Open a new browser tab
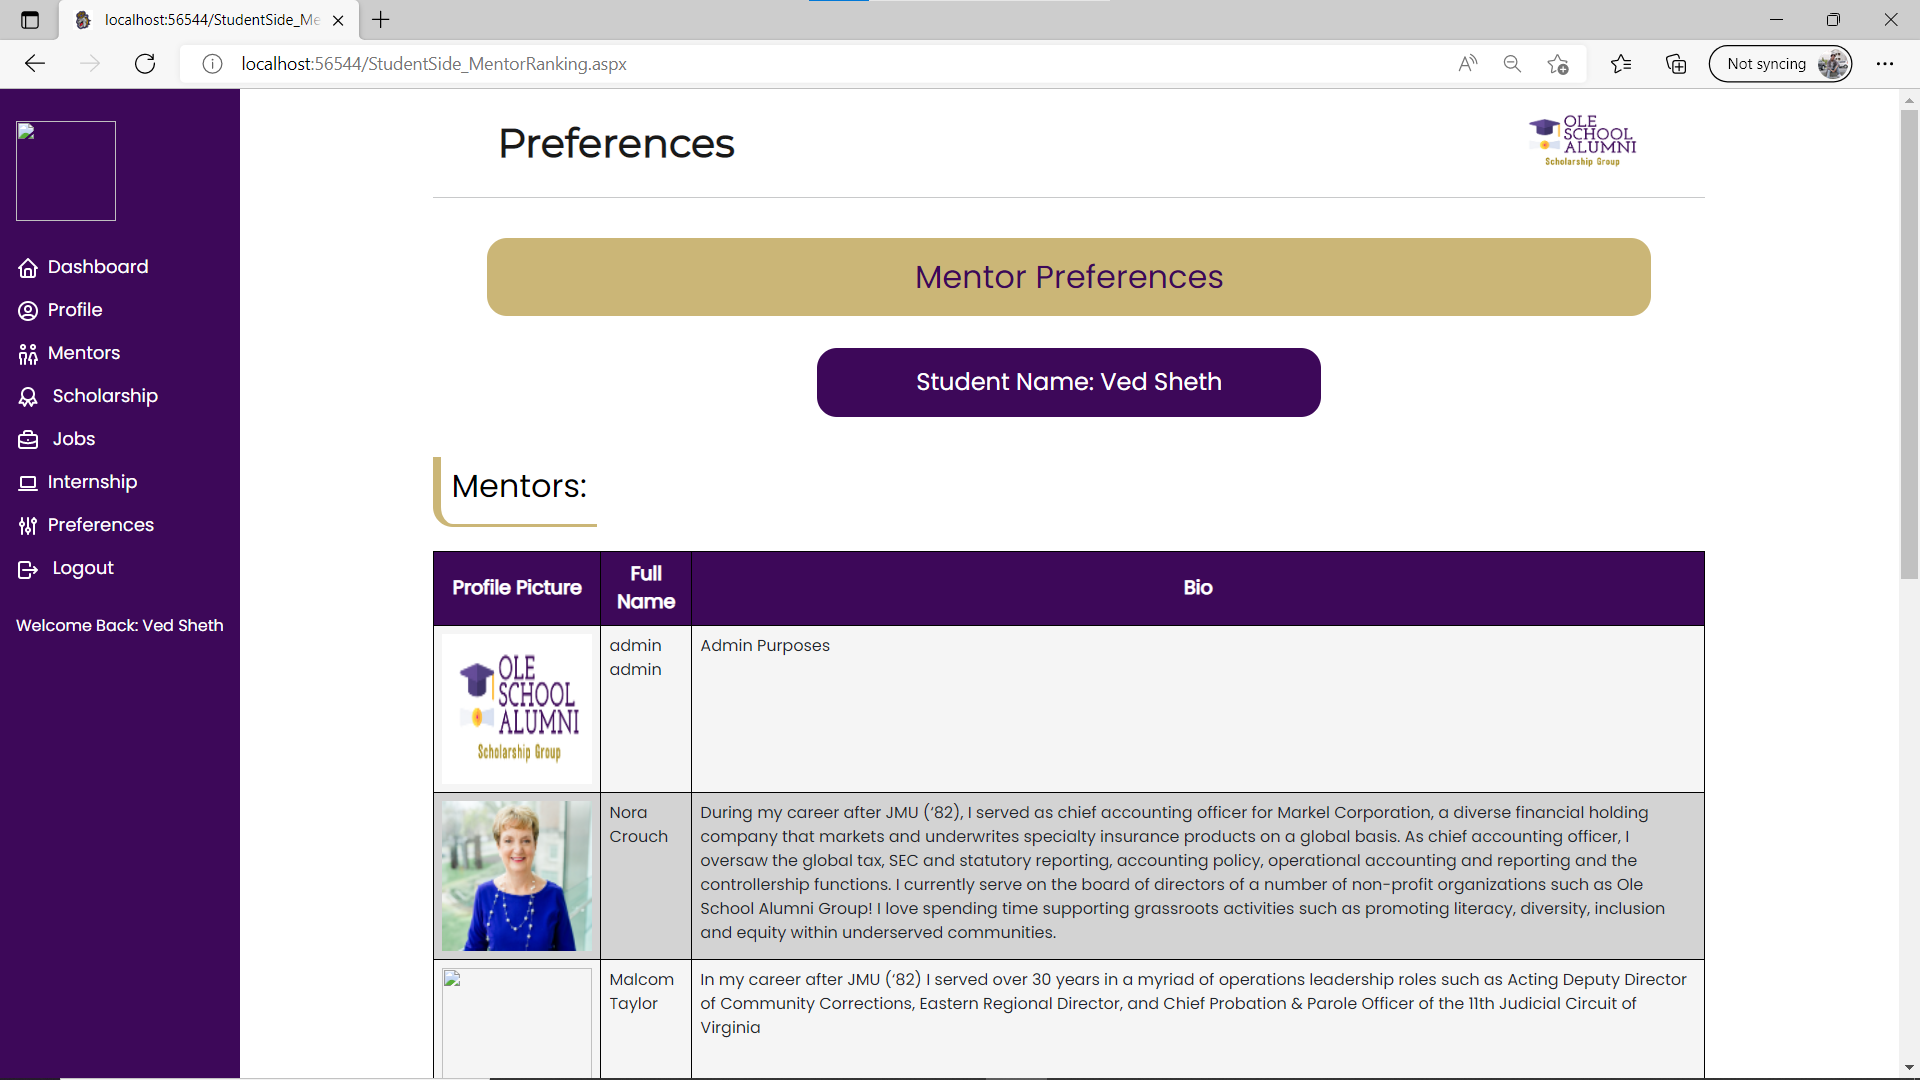 (381, 19)
